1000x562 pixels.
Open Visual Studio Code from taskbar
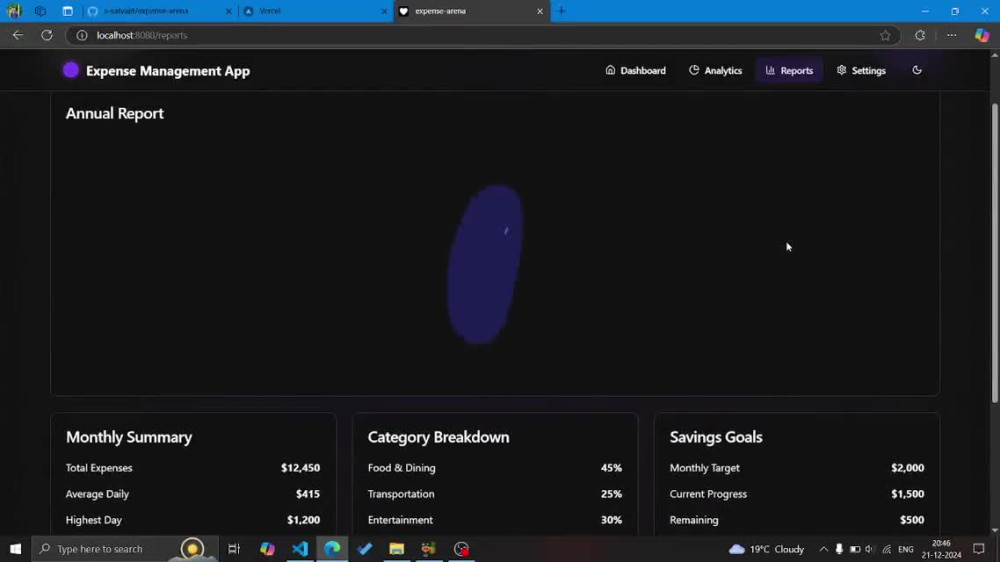click(x=300, y=549)
